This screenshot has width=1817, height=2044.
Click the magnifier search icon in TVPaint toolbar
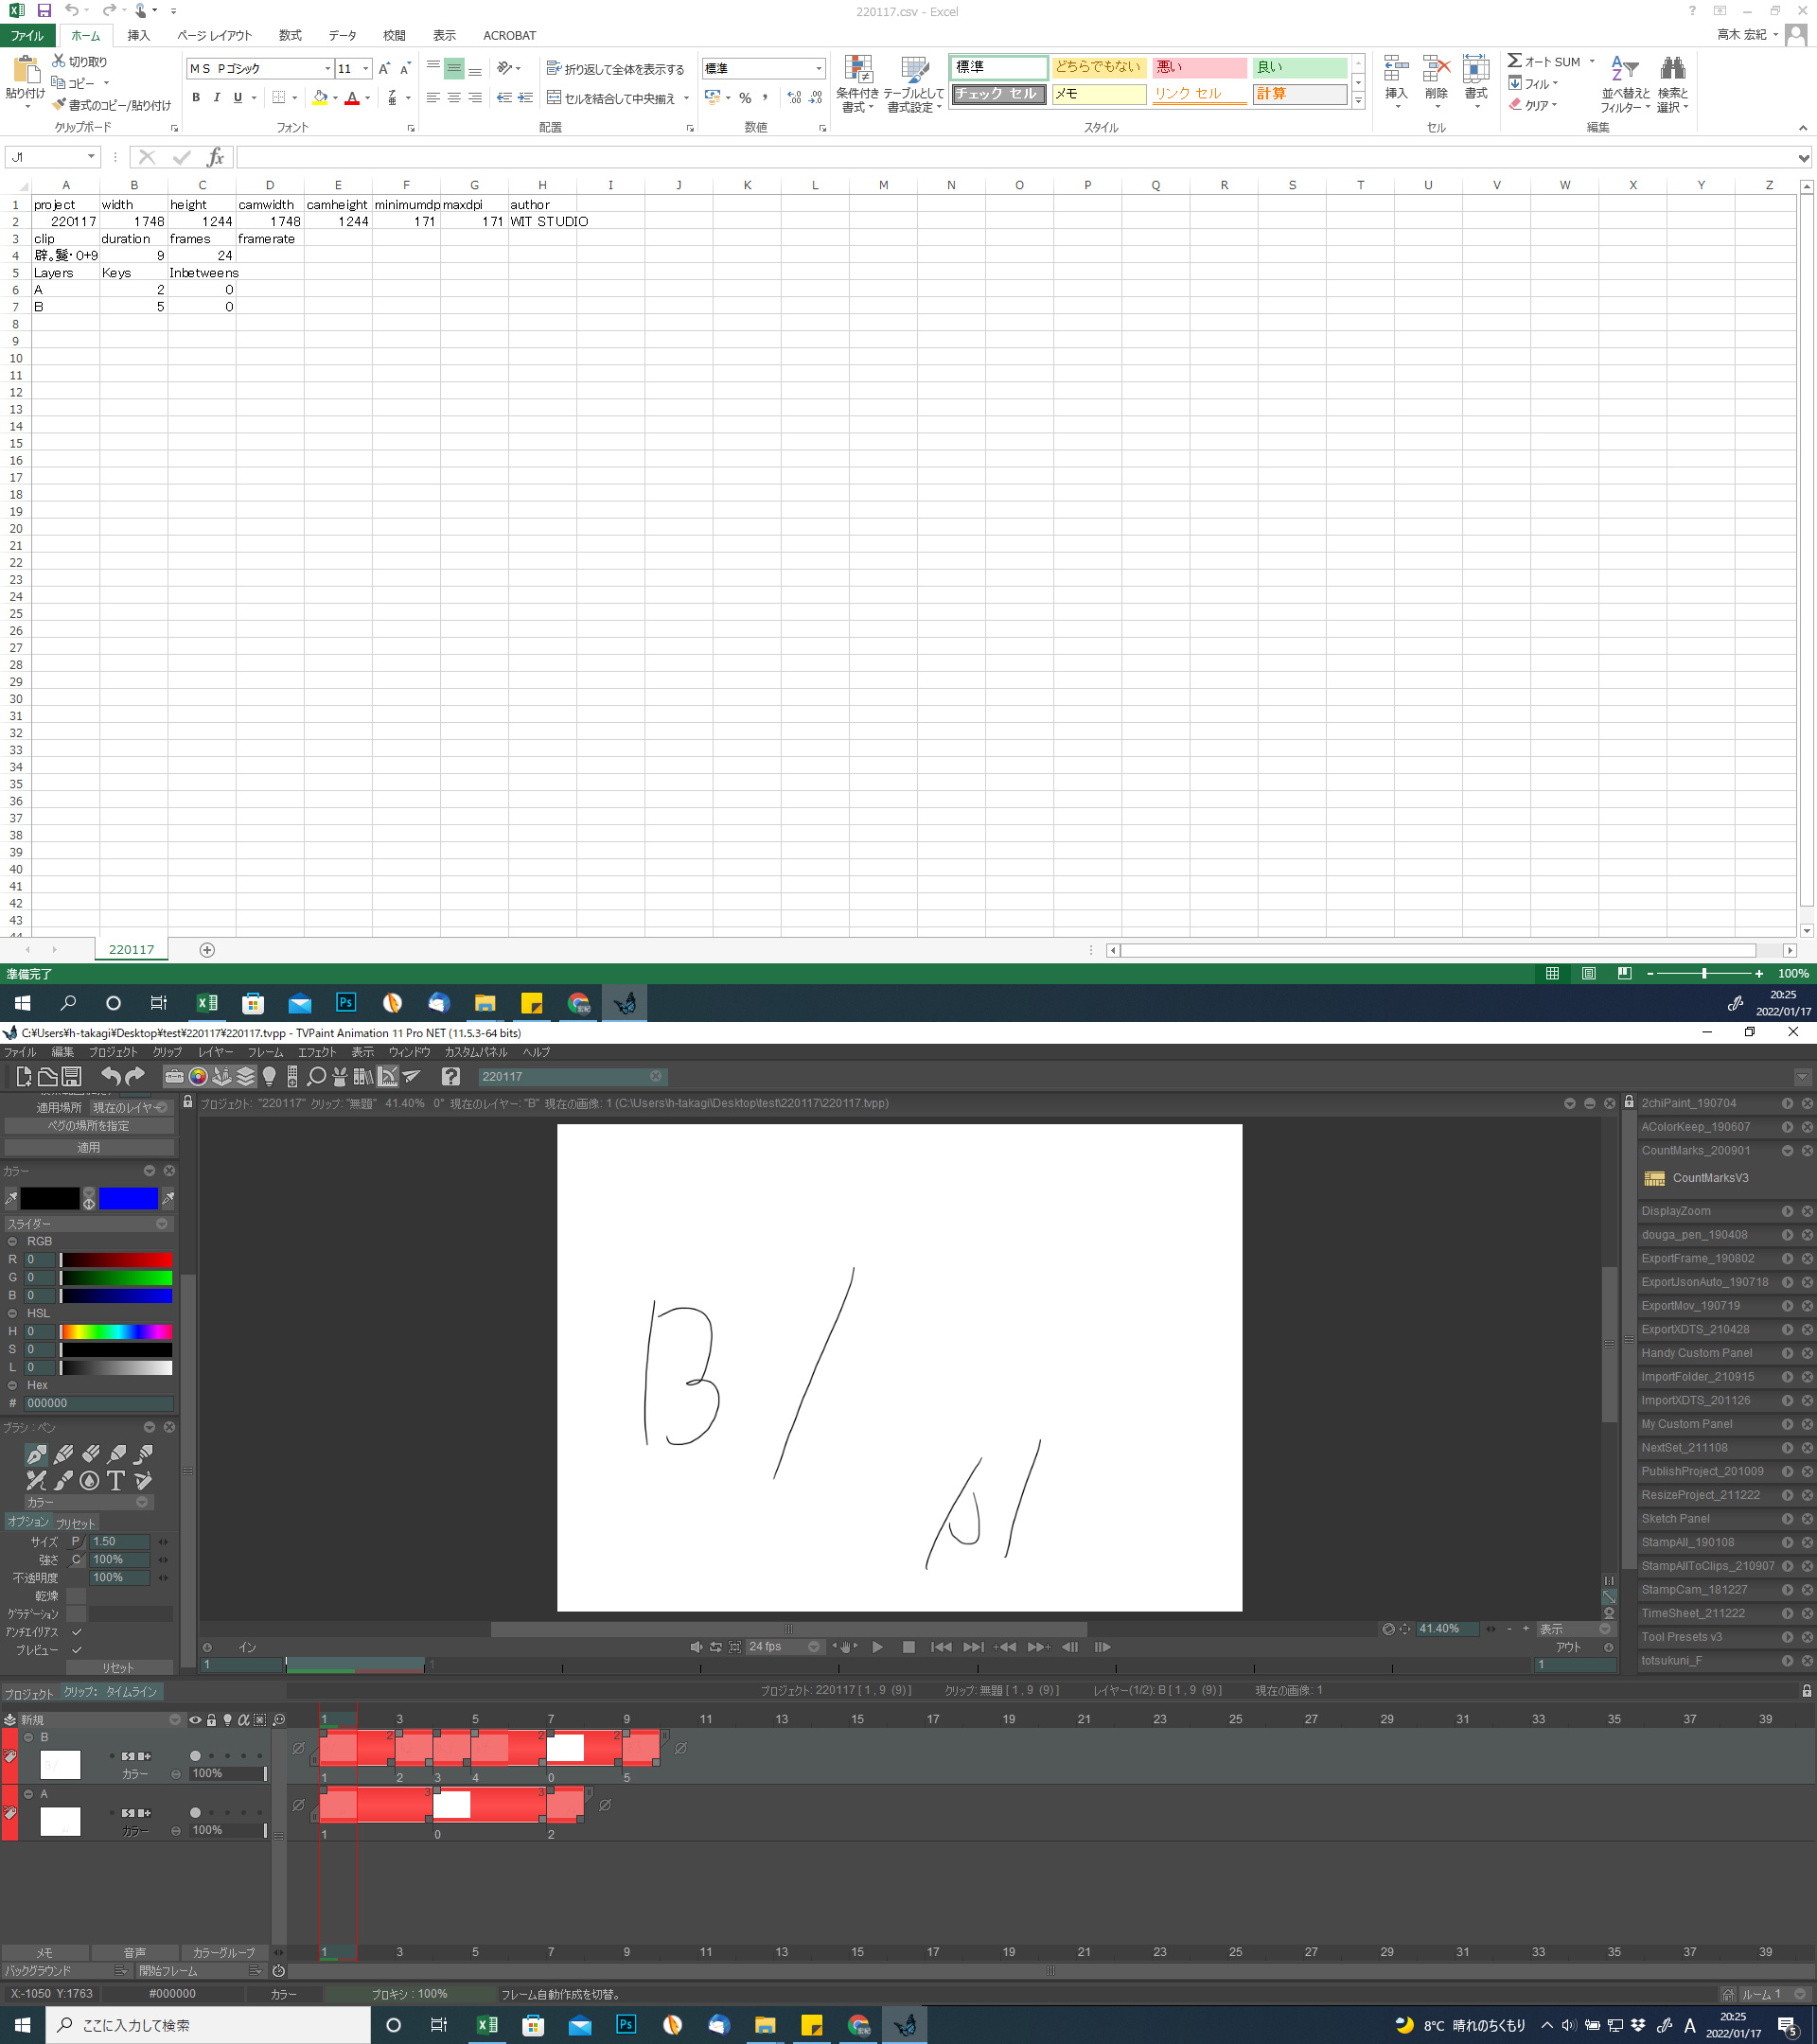pos(316,1077)
